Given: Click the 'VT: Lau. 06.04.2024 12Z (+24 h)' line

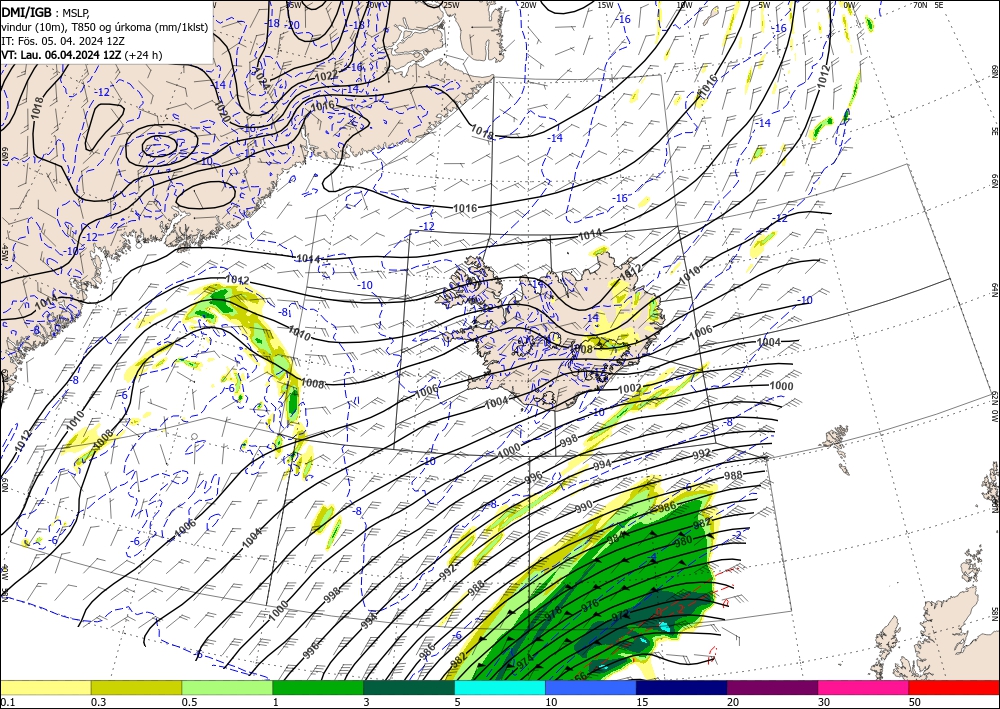Looking at the screenshot, I should click(82, 55).
